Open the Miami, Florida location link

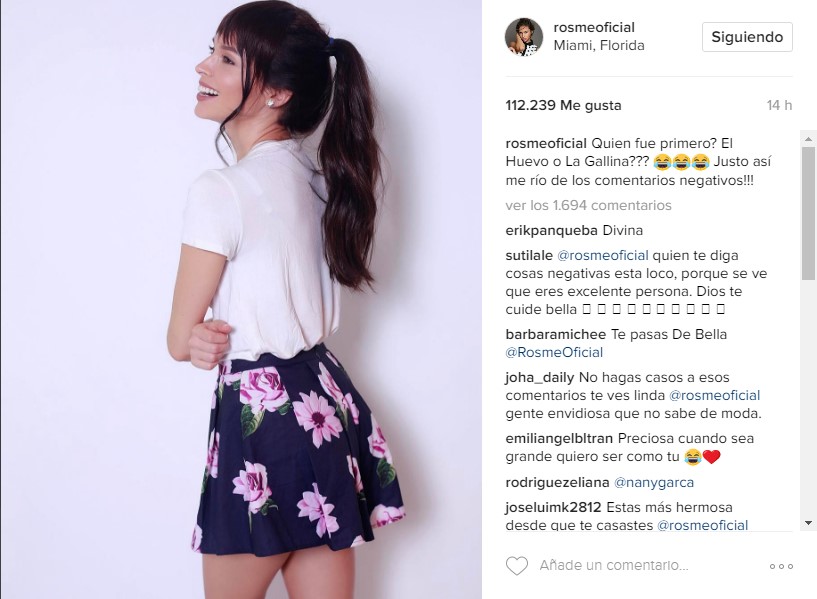(x=599, y=46)
